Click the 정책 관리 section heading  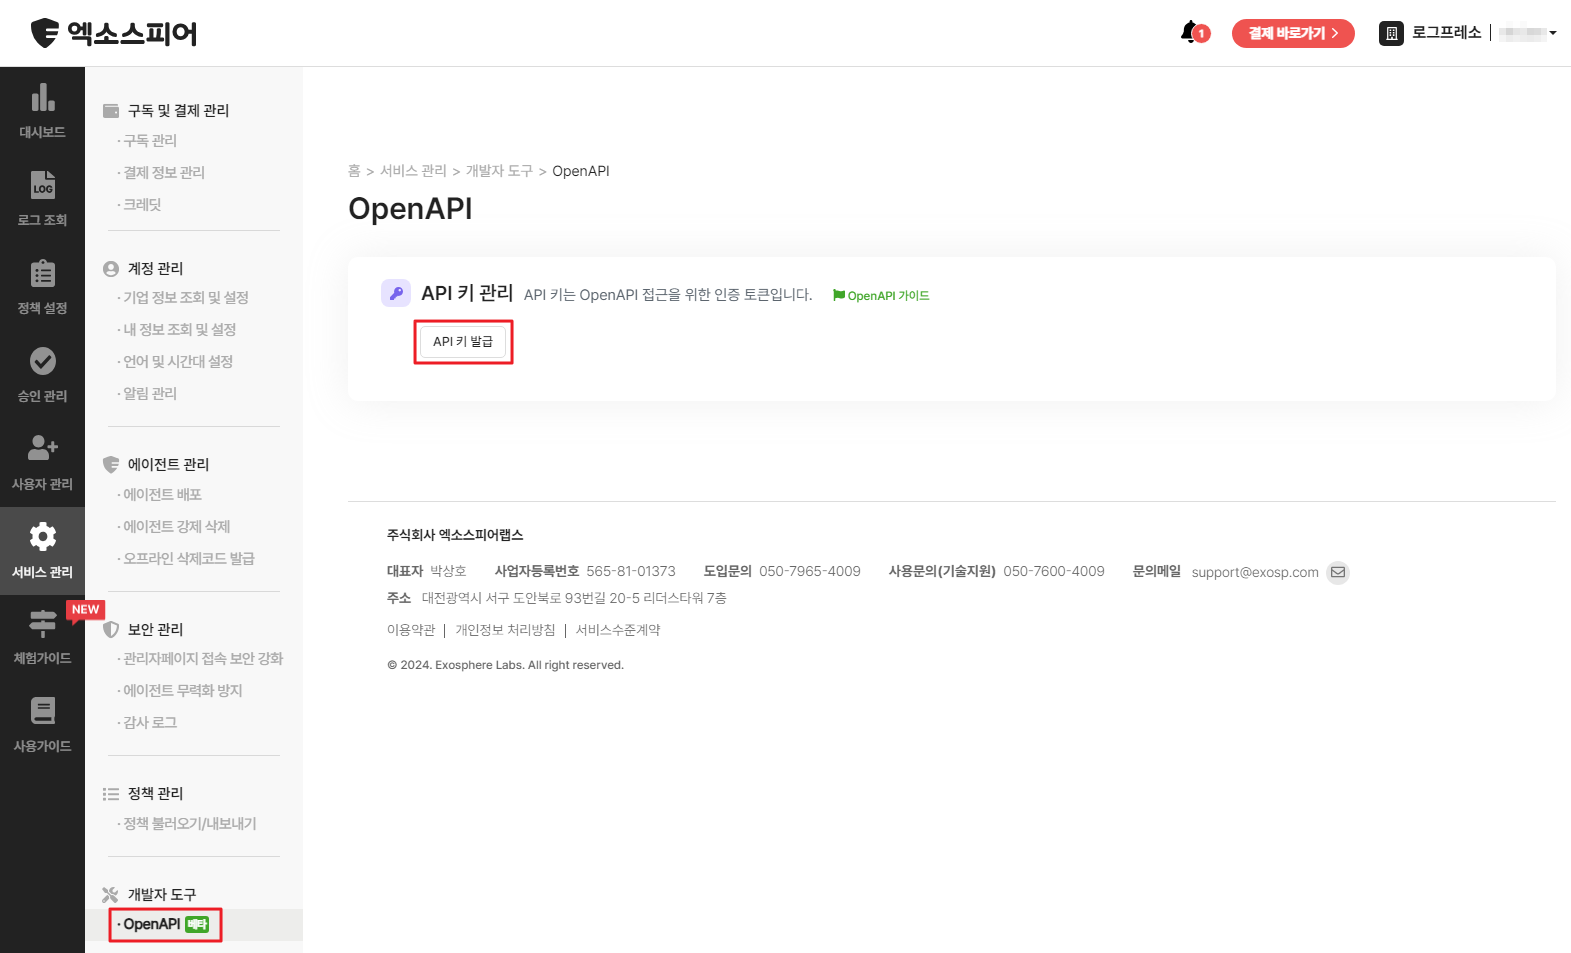point(156,793)
